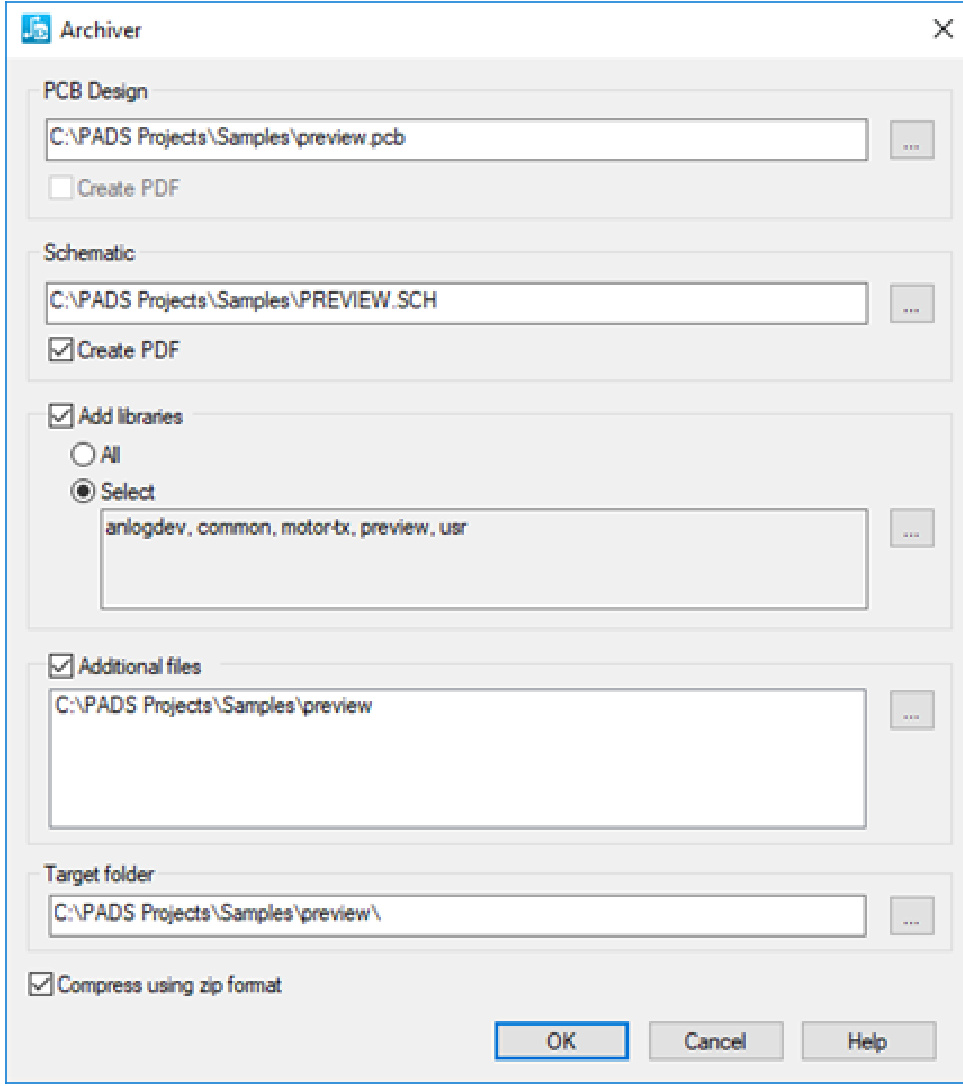The image size is (963, 1086).
Task: Disable the Additional files checkbox
Action: [x=61, y=666]
